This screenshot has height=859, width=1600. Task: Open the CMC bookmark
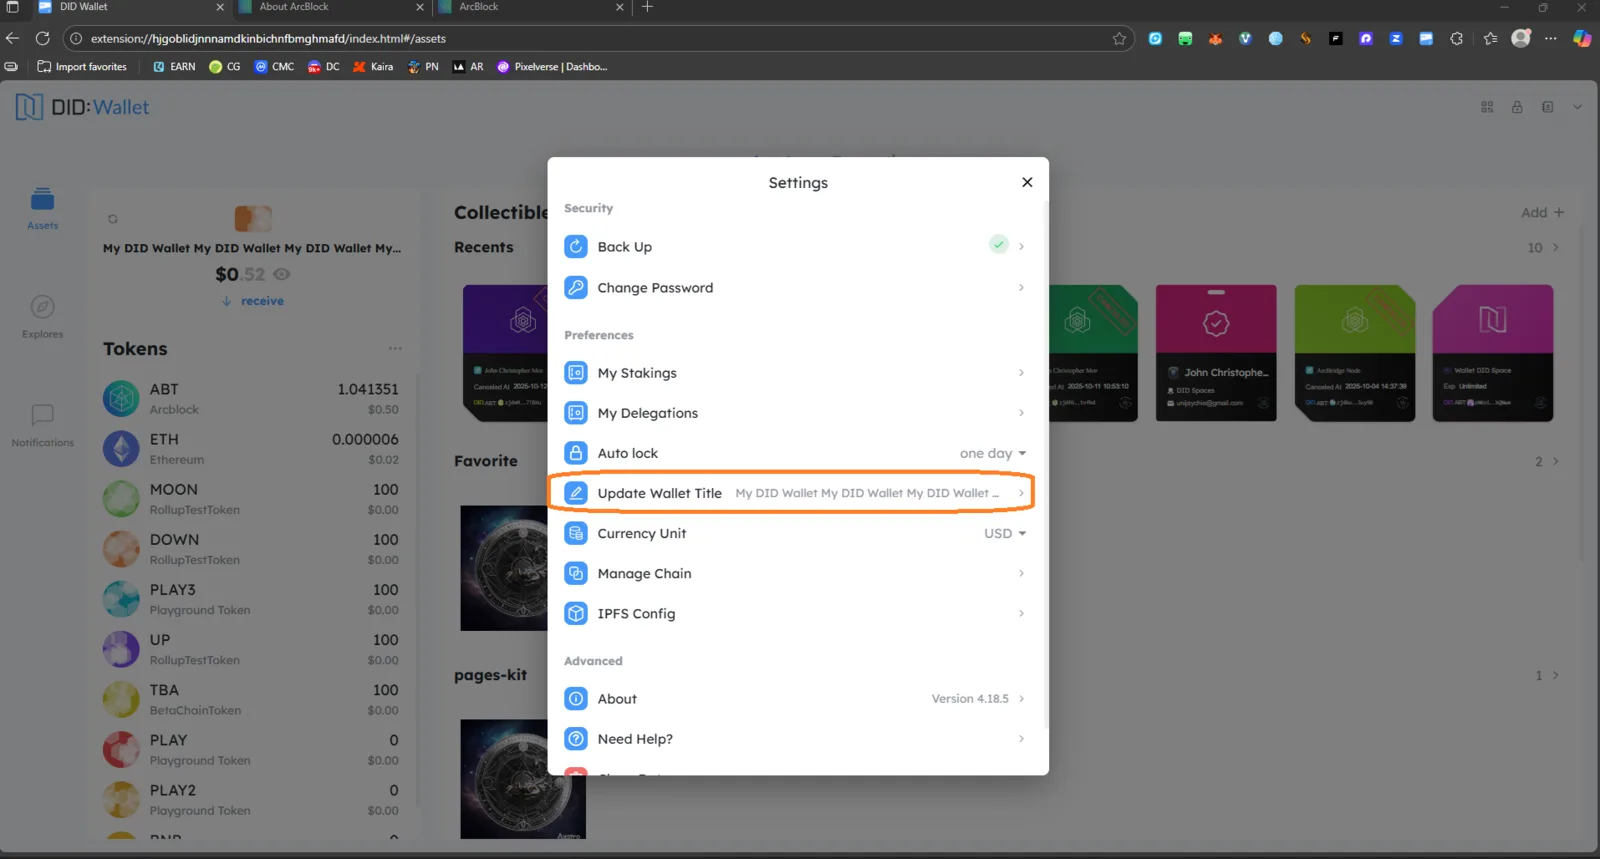274,67
